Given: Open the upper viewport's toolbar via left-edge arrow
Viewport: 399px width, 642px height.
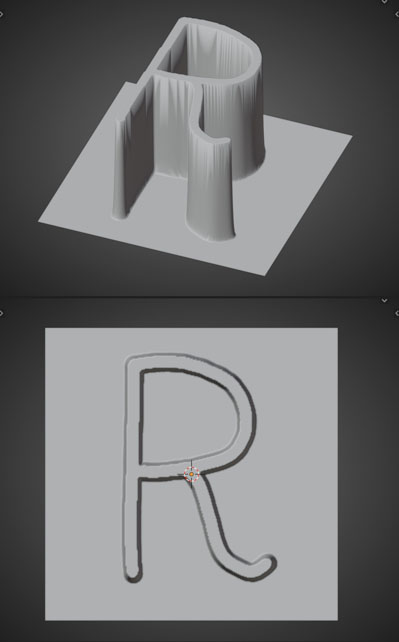Looking at the screenshot, I should pos(2,14).
